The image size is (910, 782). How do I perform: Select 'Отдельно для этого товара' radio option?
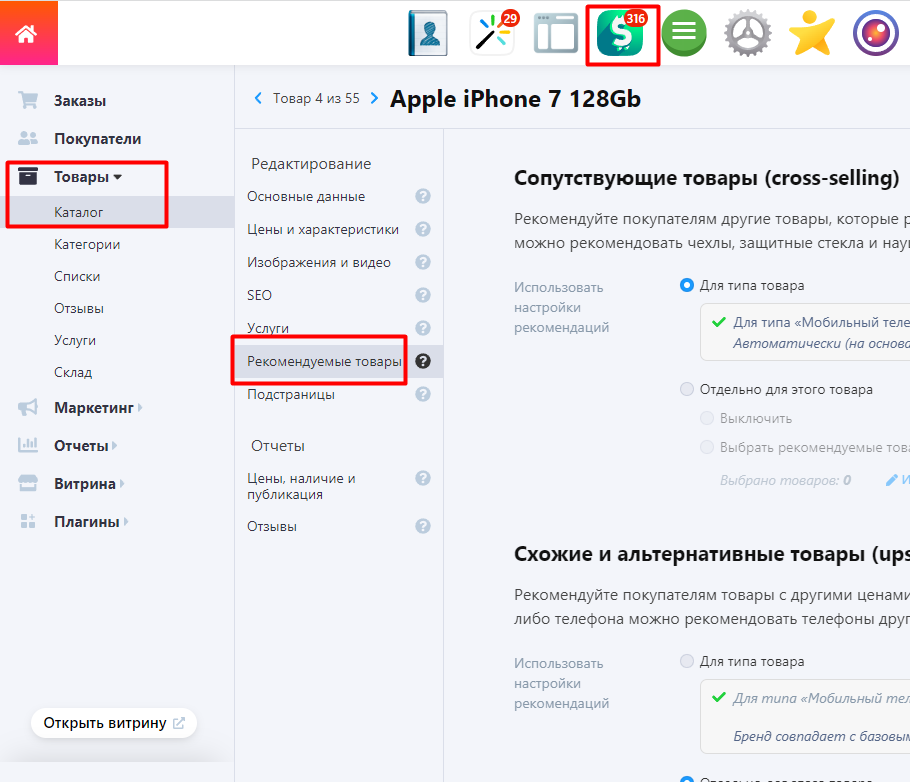[x=687, y=389]
